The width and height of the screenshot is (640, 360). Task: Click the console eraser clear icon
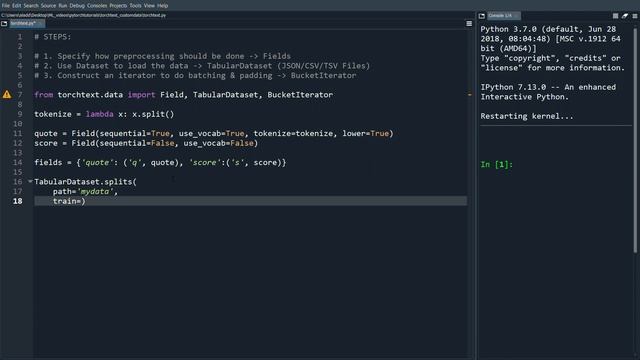625,16
